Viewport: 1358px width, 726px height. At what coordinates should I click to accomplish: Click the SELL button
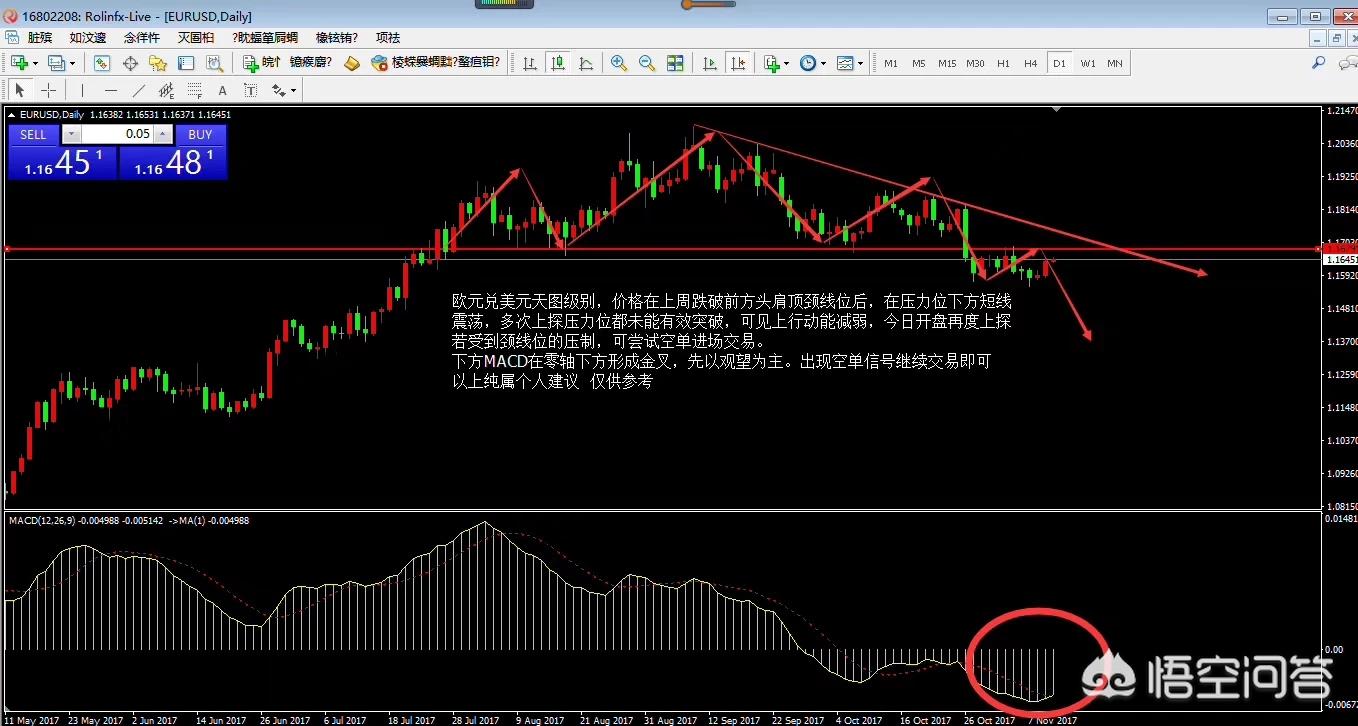click(x=34, y=134)
